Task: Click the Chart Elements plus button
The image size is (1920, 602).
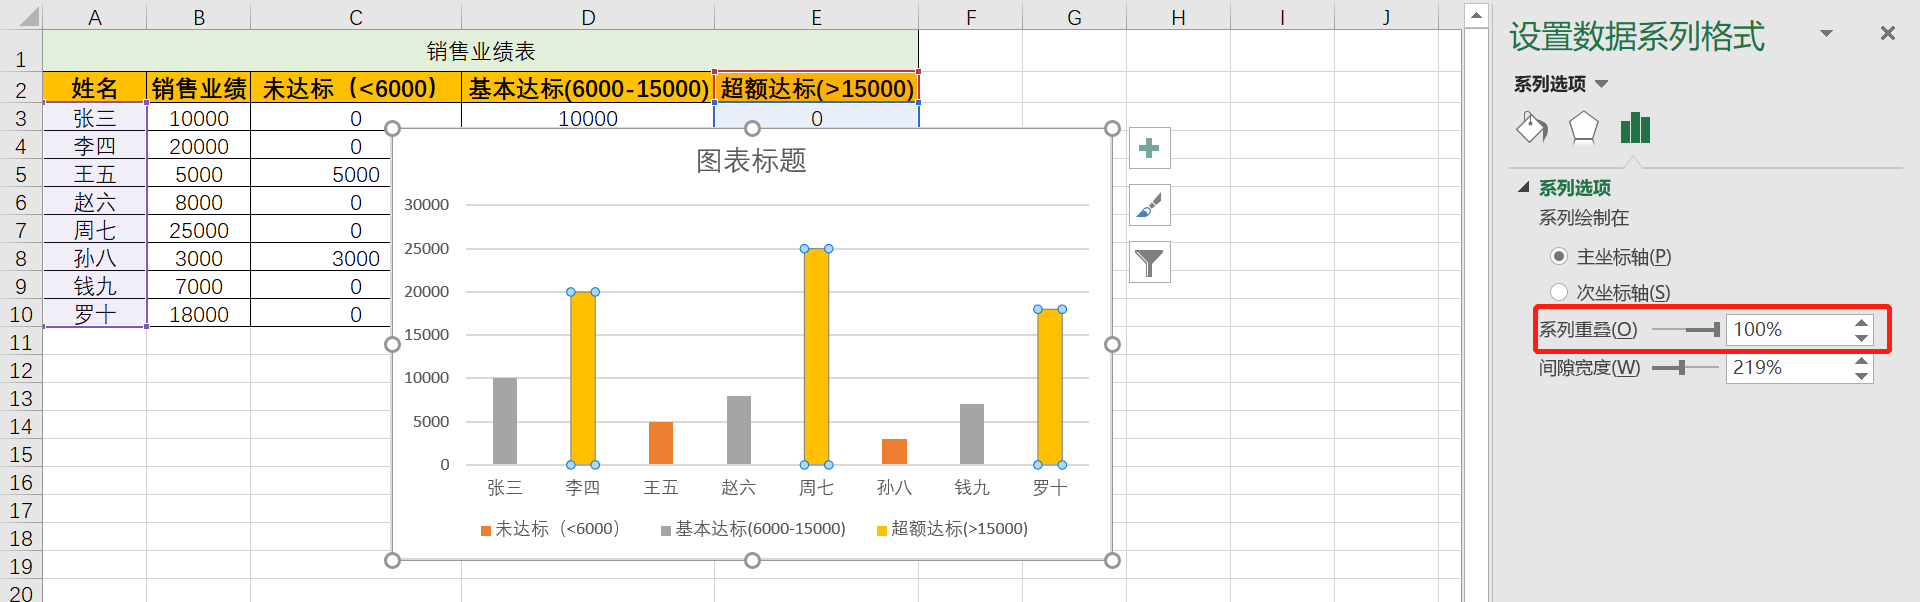Action: click(1149, 148)
